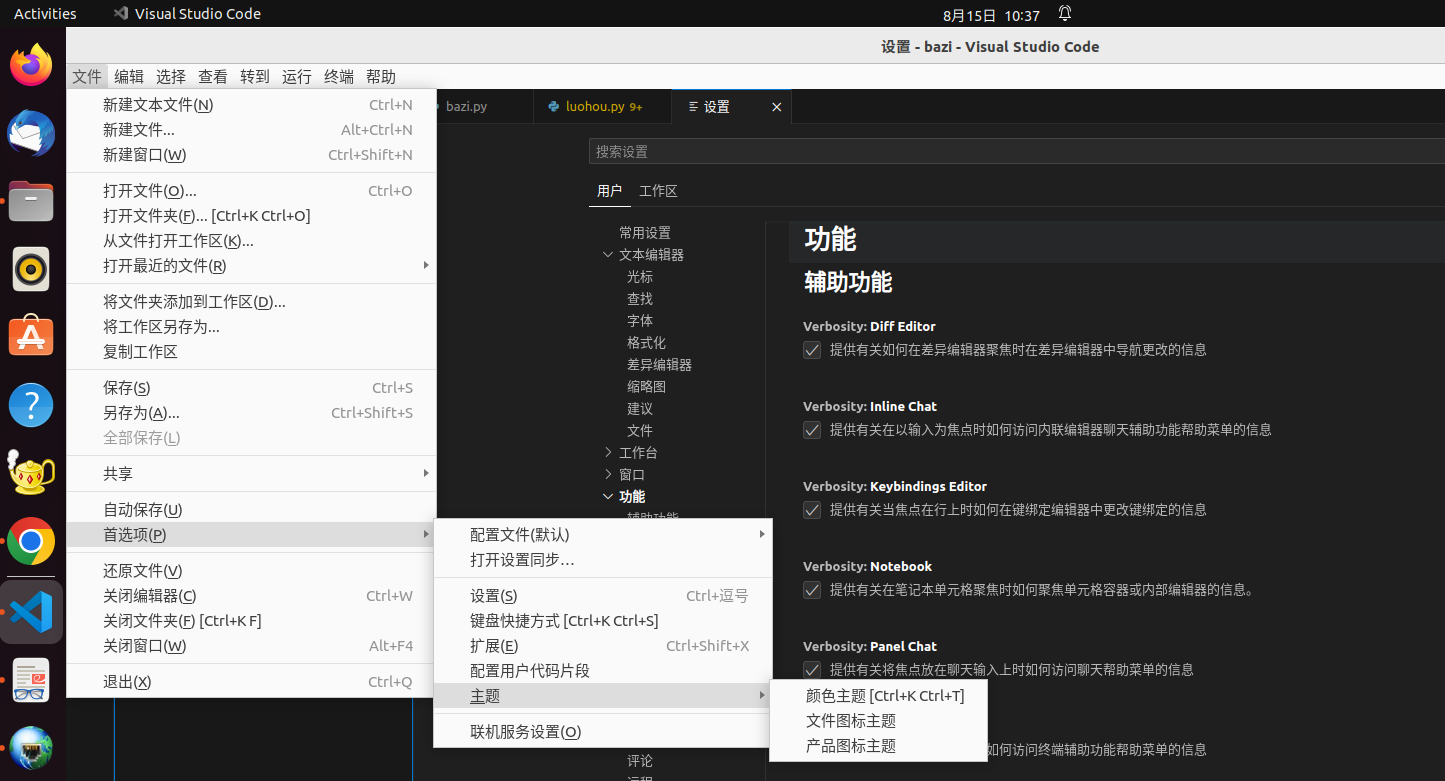Screen dimensions: 1445x781
Task: Enable 自动保存 menu item
Action: point(251,510)
